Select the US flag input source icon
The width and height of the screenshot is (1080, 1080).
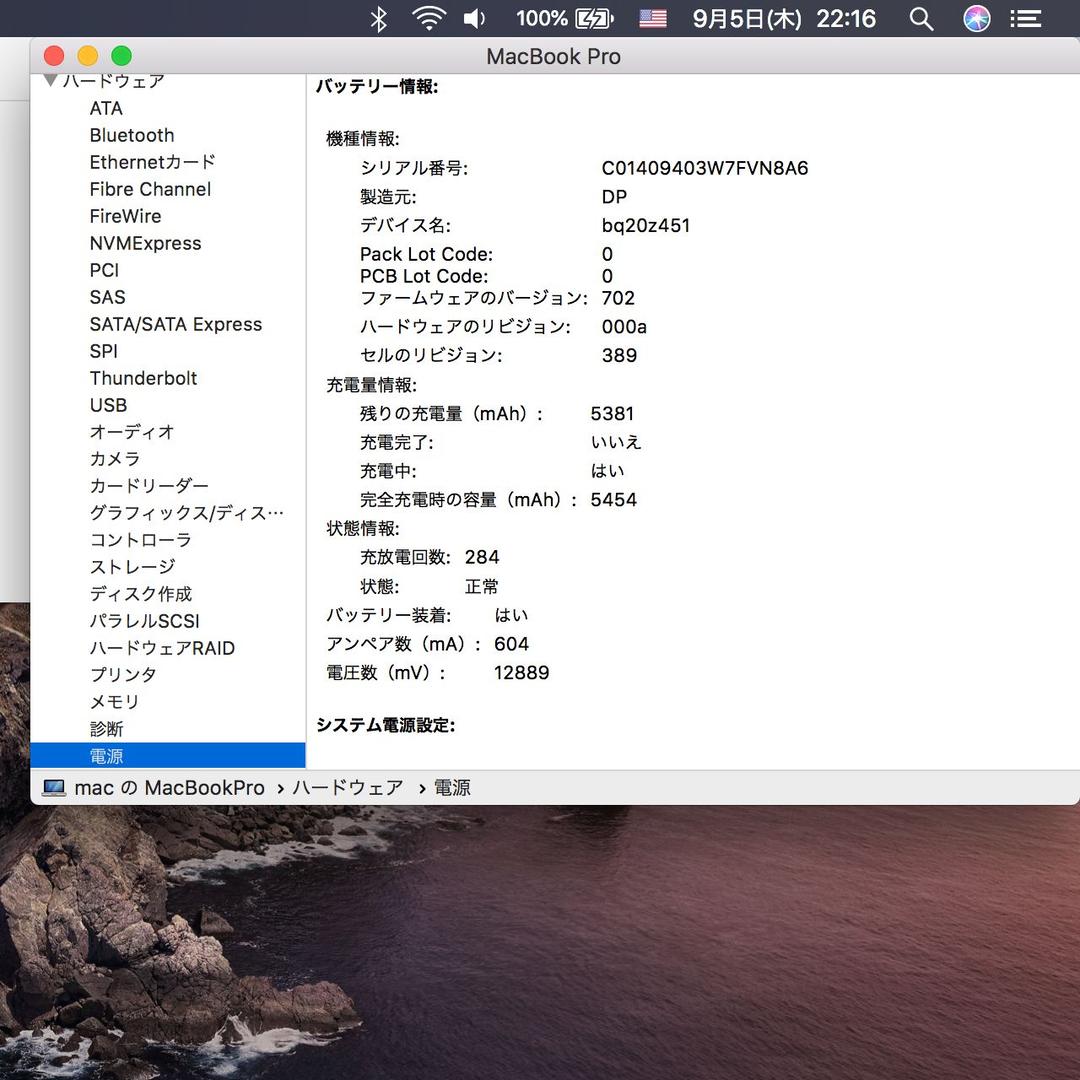pyautogui.click(x=652, y=18)
